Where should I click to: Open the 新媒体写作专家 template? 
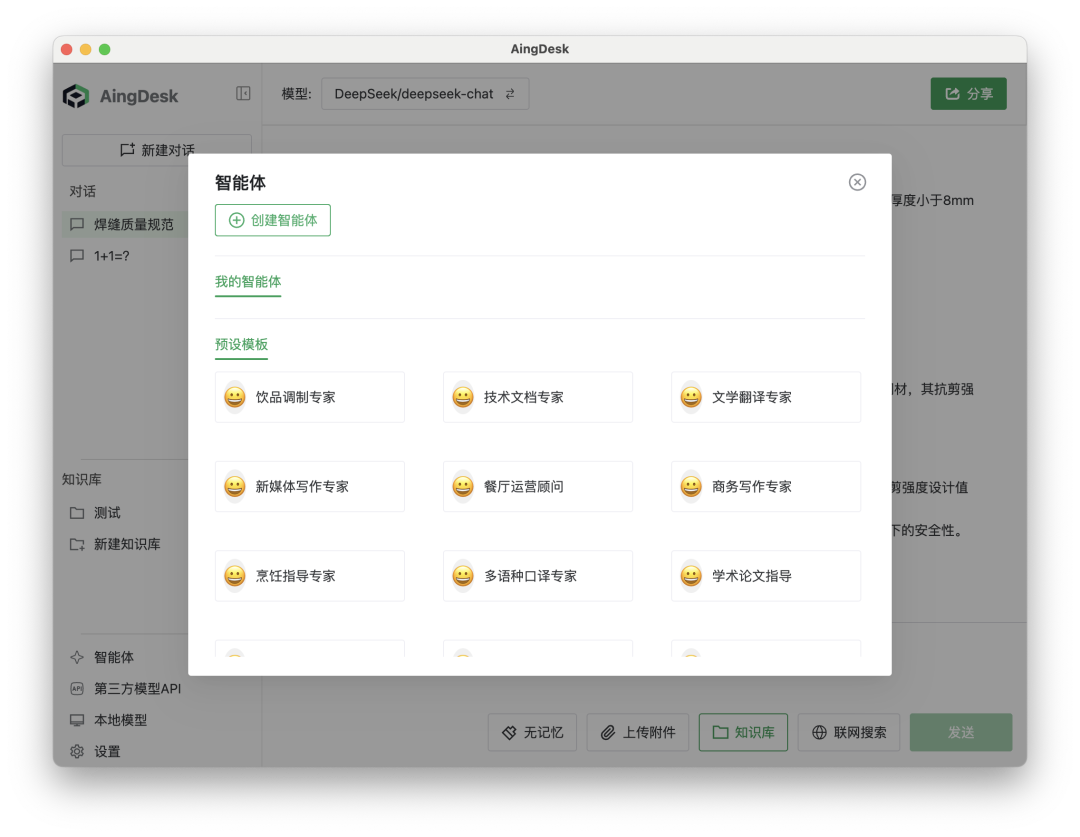pyautogui.click(x=310, y=487)
